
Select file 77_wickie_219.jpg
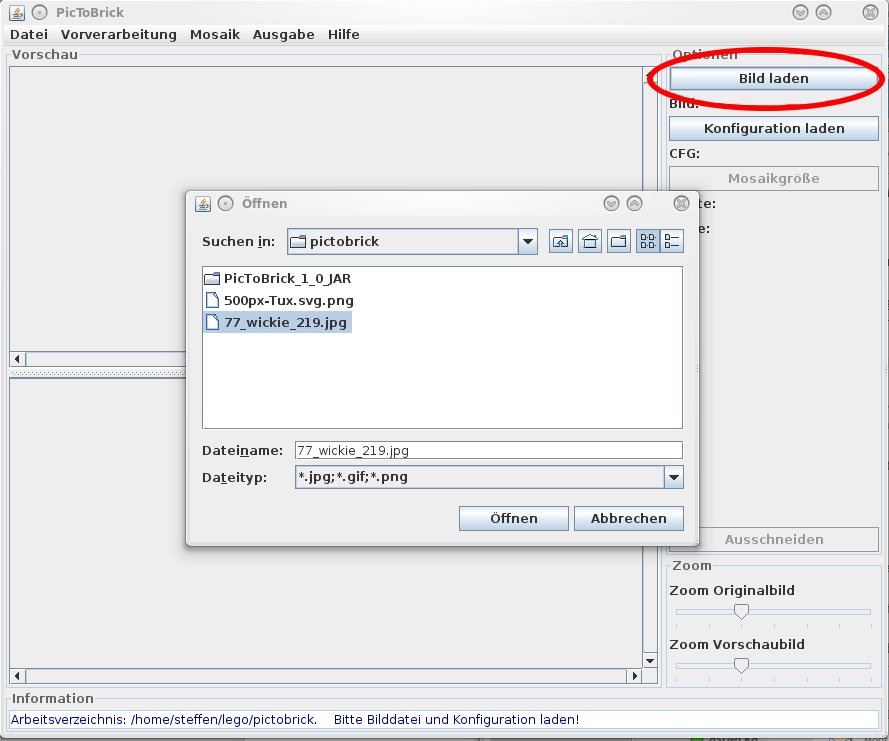click(x=278, y=323)
